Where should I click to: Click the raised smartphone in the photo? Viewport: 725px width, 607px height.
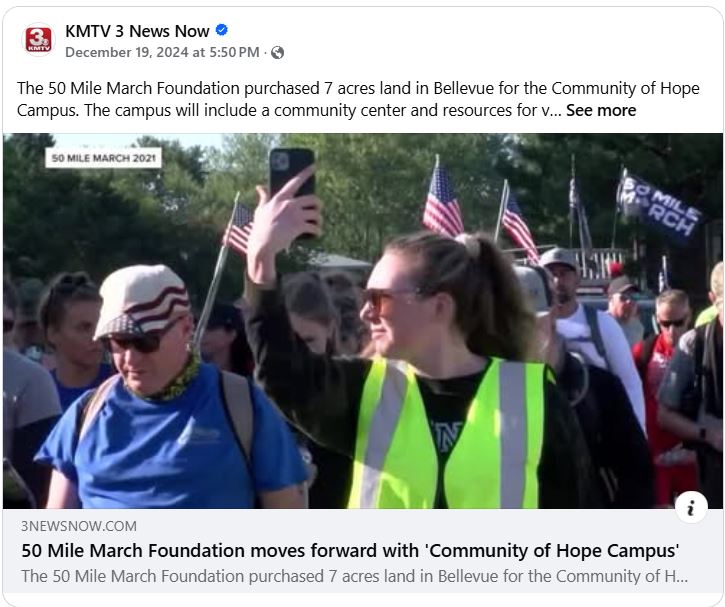point(293,176)
